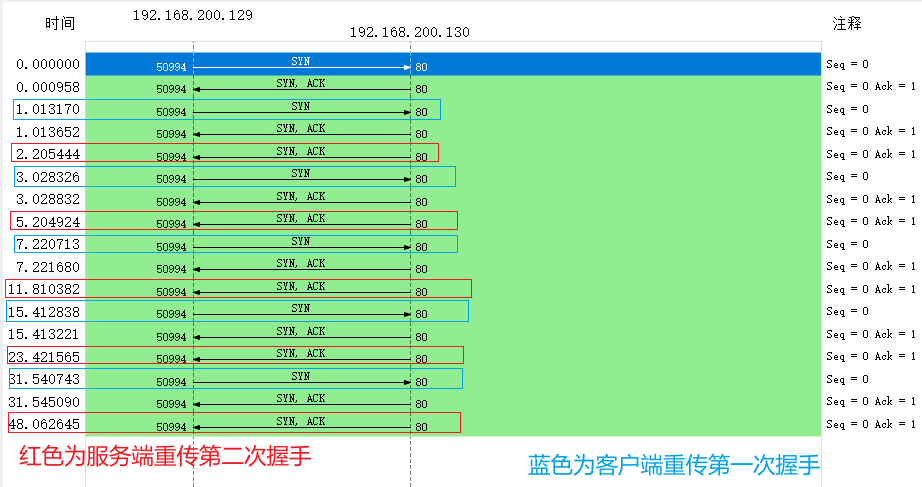This screenshot has width=922, height=487.
Task: Select the flow row at time 0.000000
Action: click(x=453, y=64)
